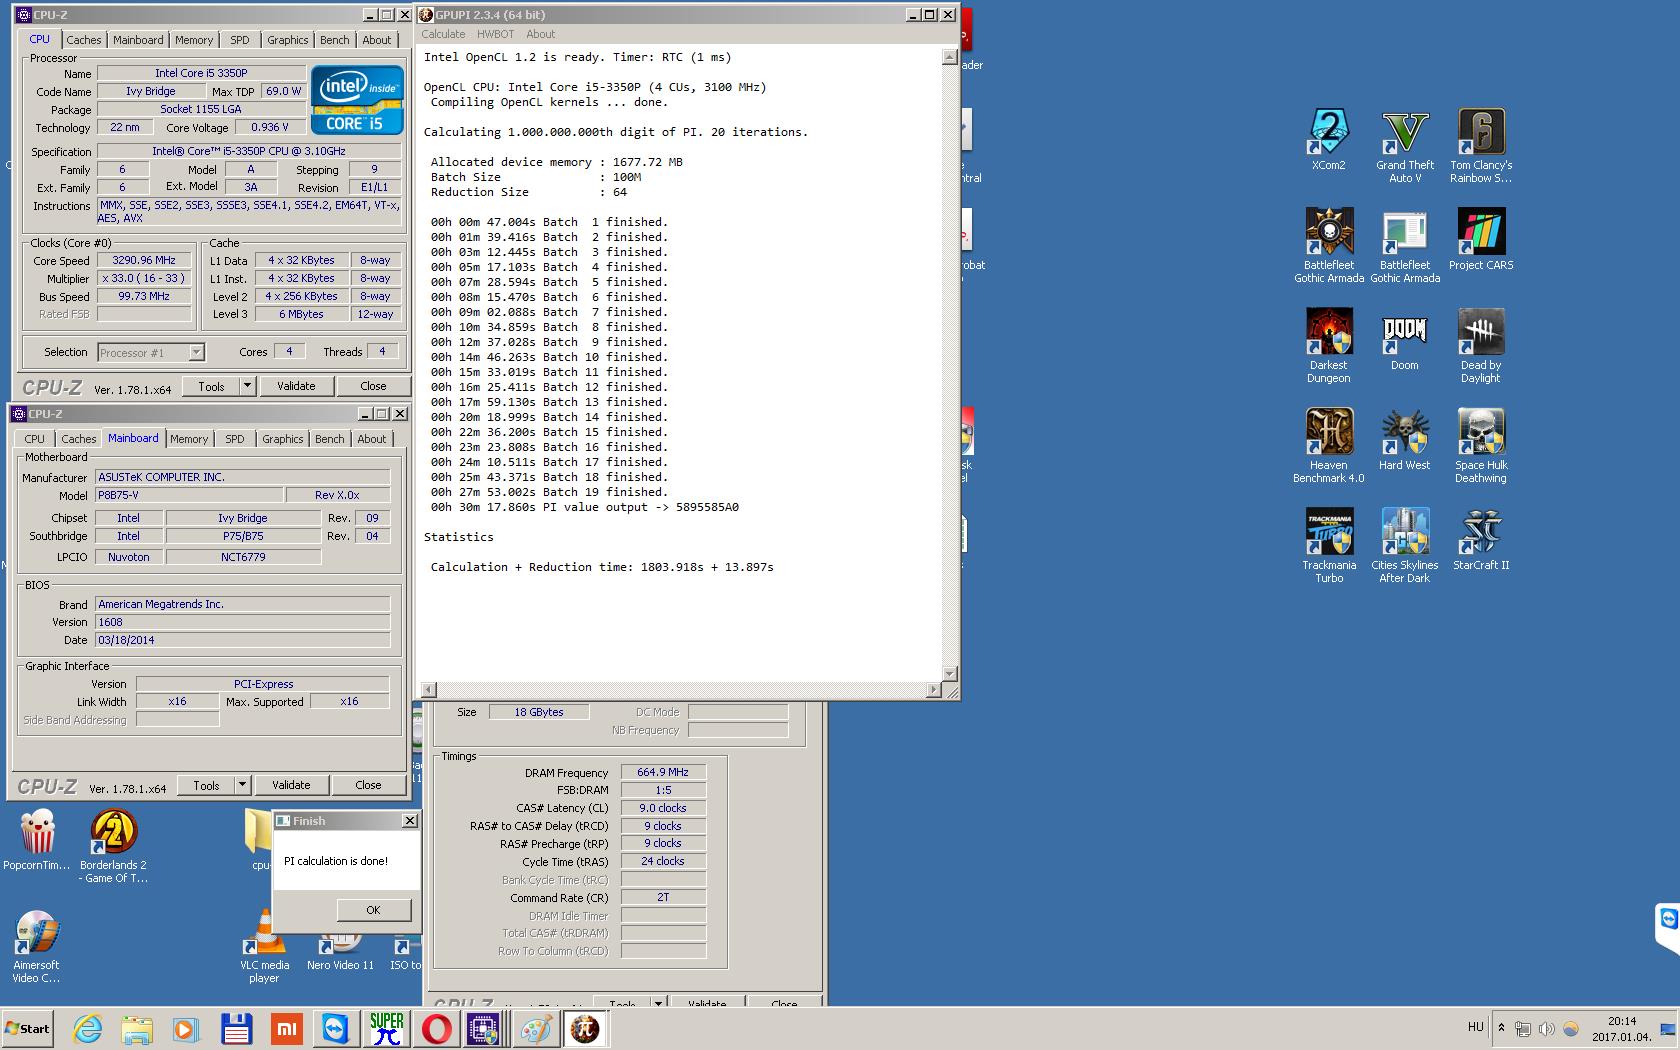
Task: Select the Project CARS desktop icon
Action: click(1481, 240)
